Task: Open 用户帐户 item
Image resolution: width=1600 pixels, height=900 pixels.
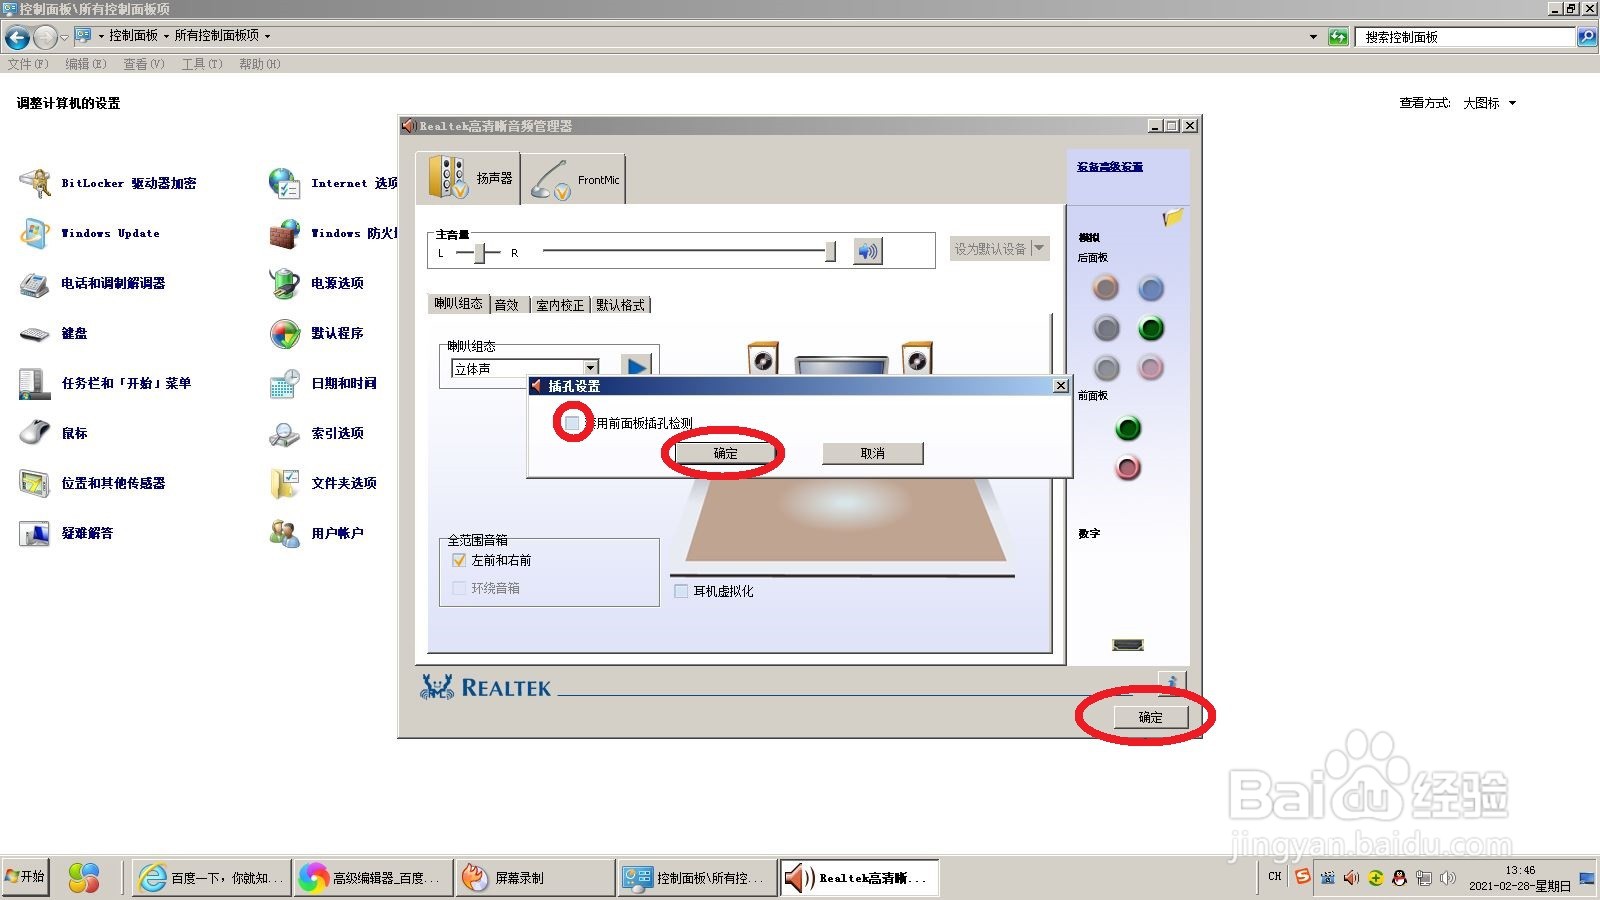Action: (x=316, y=533)
